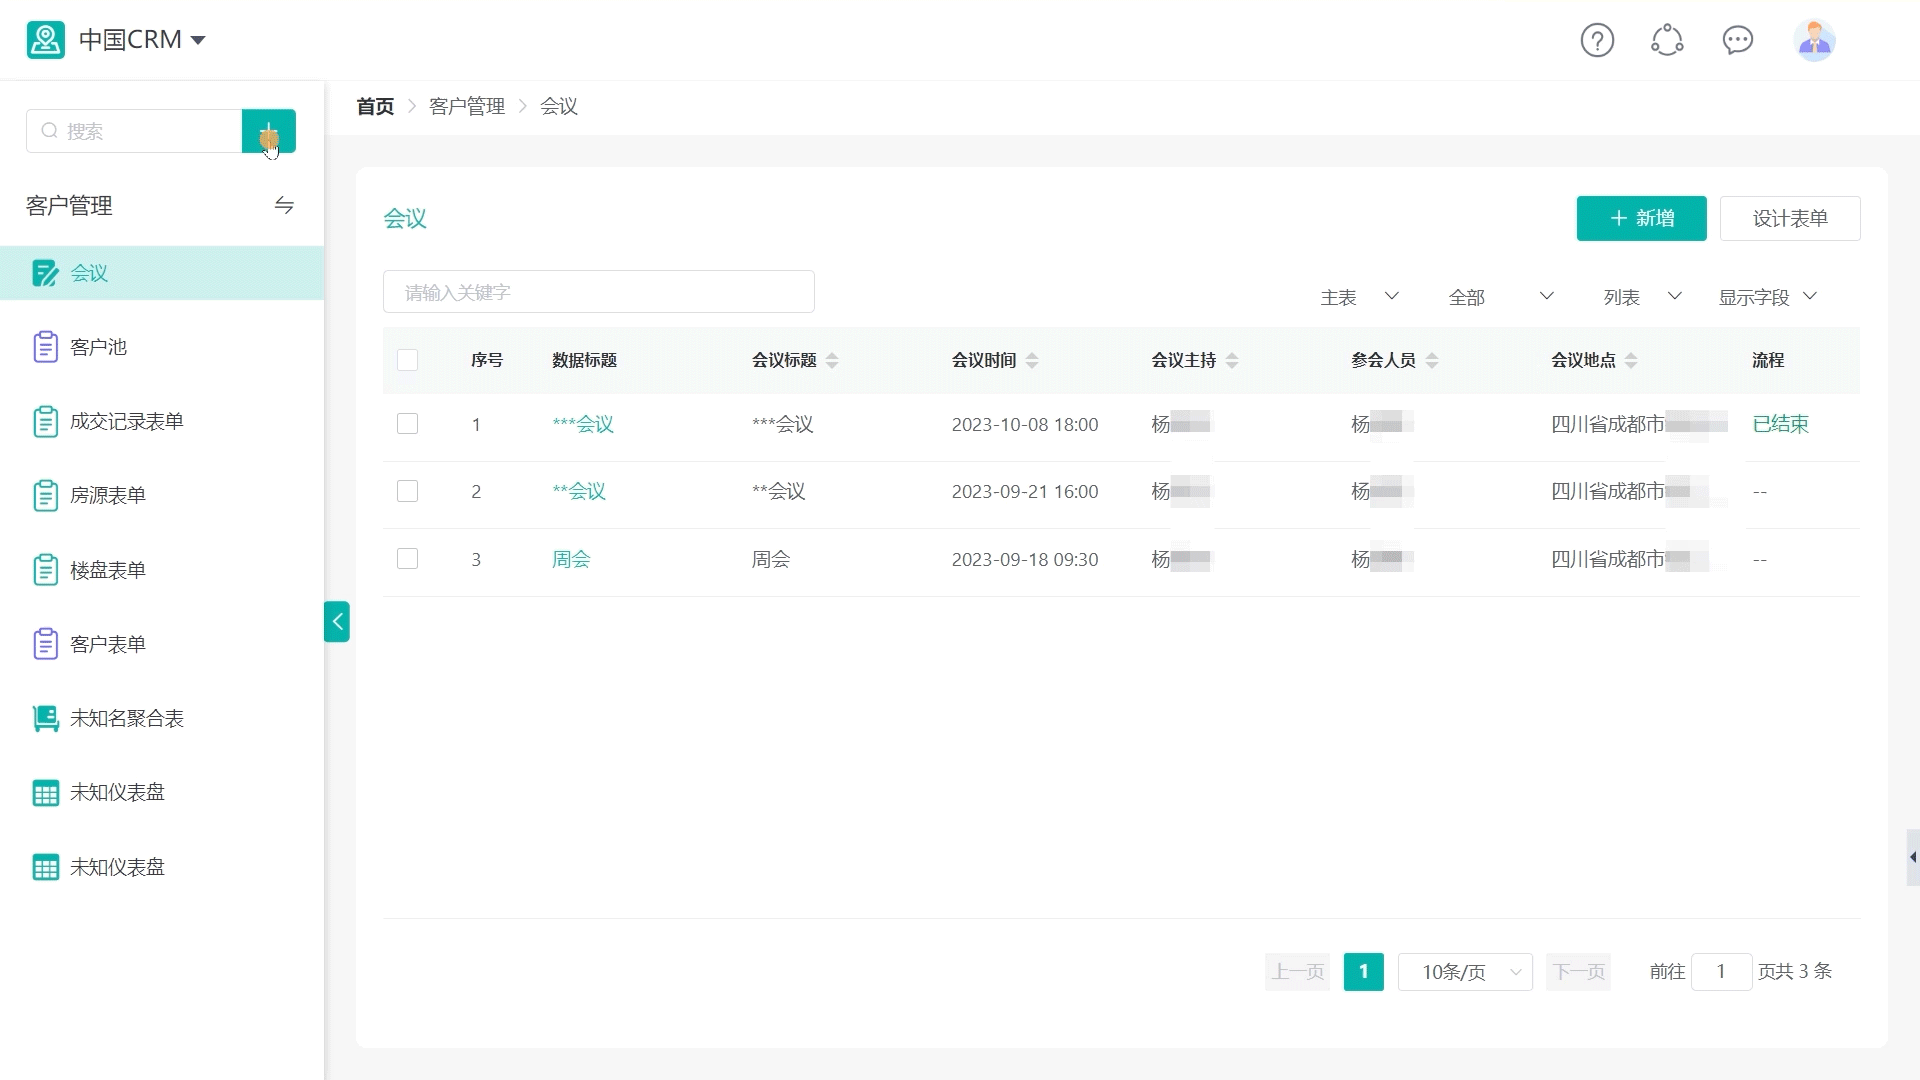Viewport: 1920px width, 1080px height.
Task: Sort by 会议地点 column arrows
Action: [1631, 360]
